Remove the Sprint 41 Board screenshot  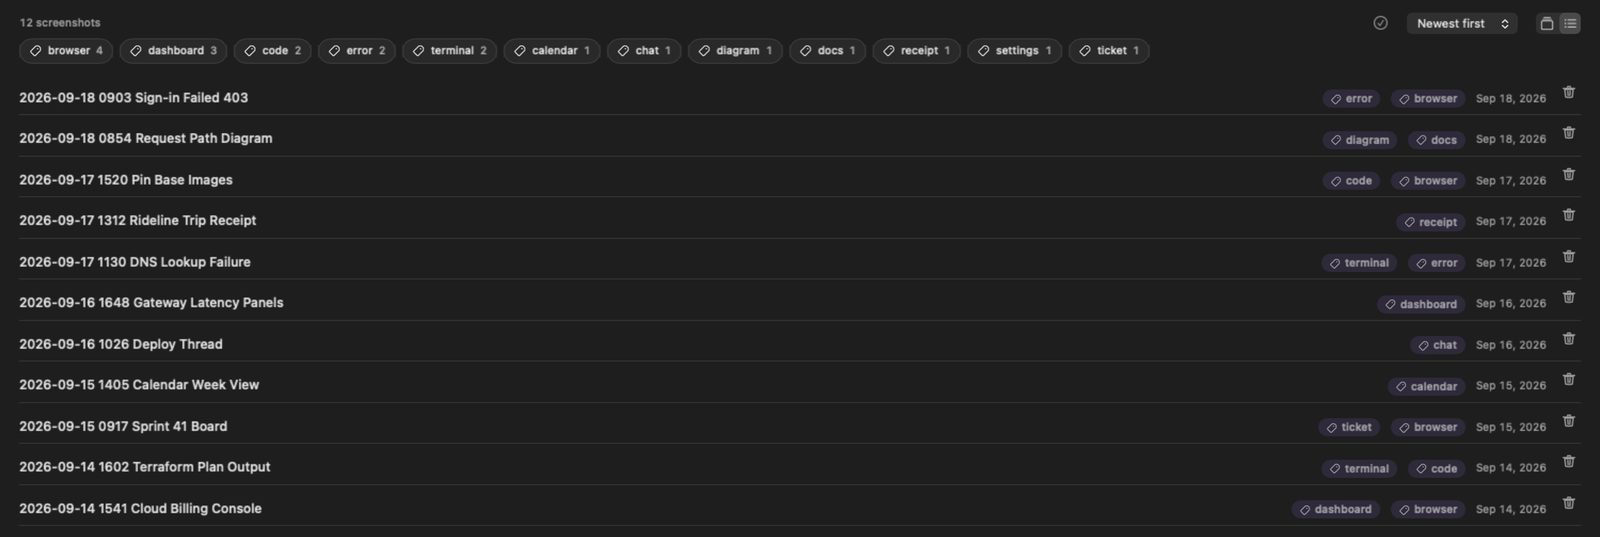1569,420
